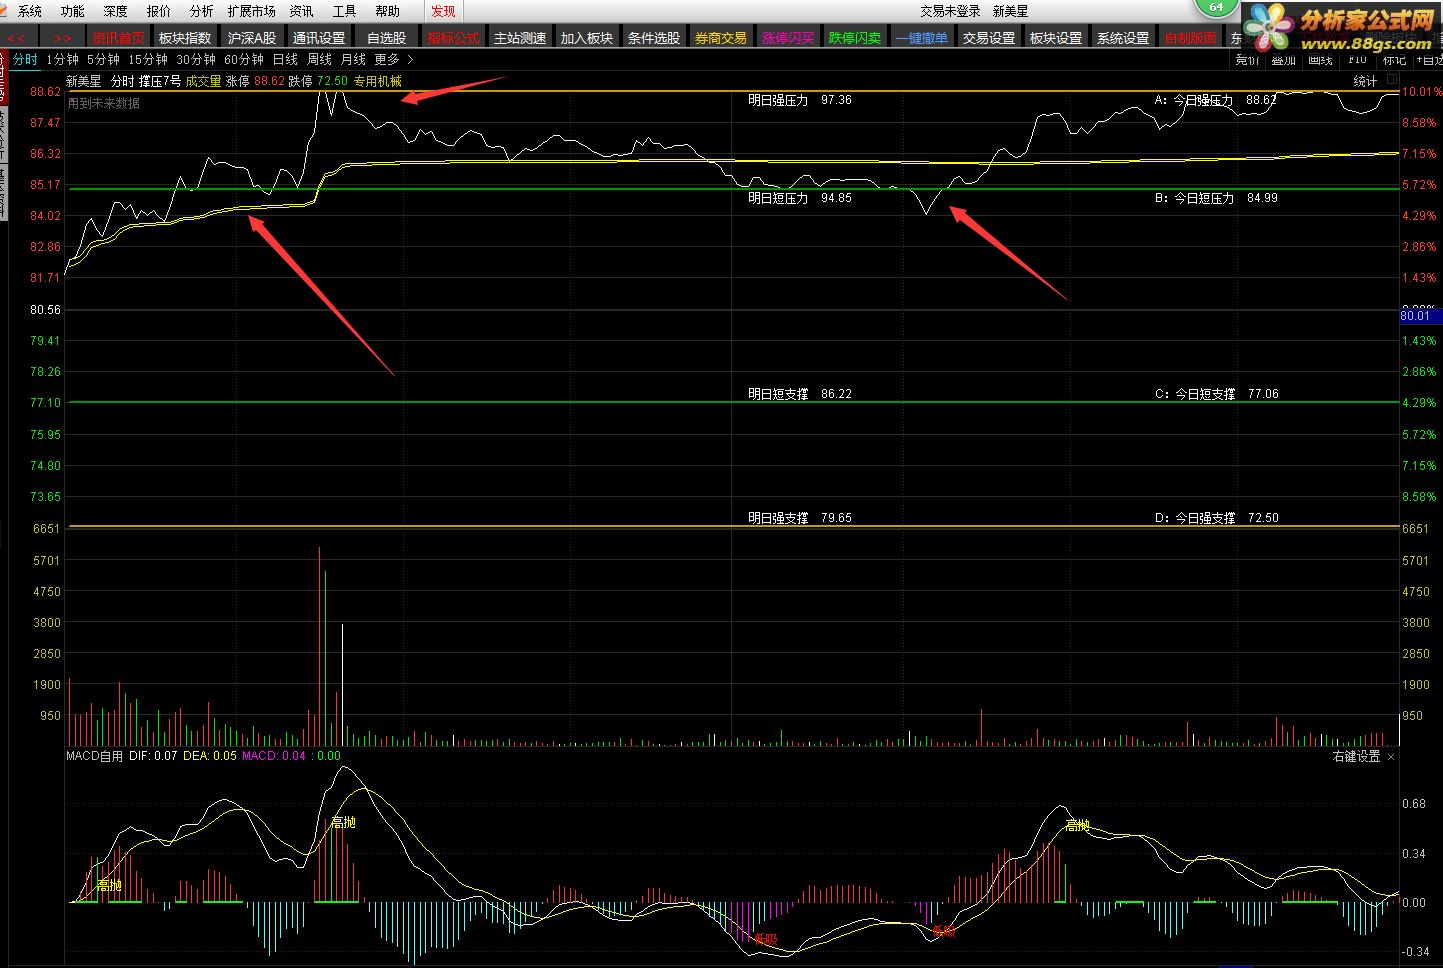Click the 明日强压力 97.36 label
This screenshot has height=968, width=1443.
[x=800, y=100]
